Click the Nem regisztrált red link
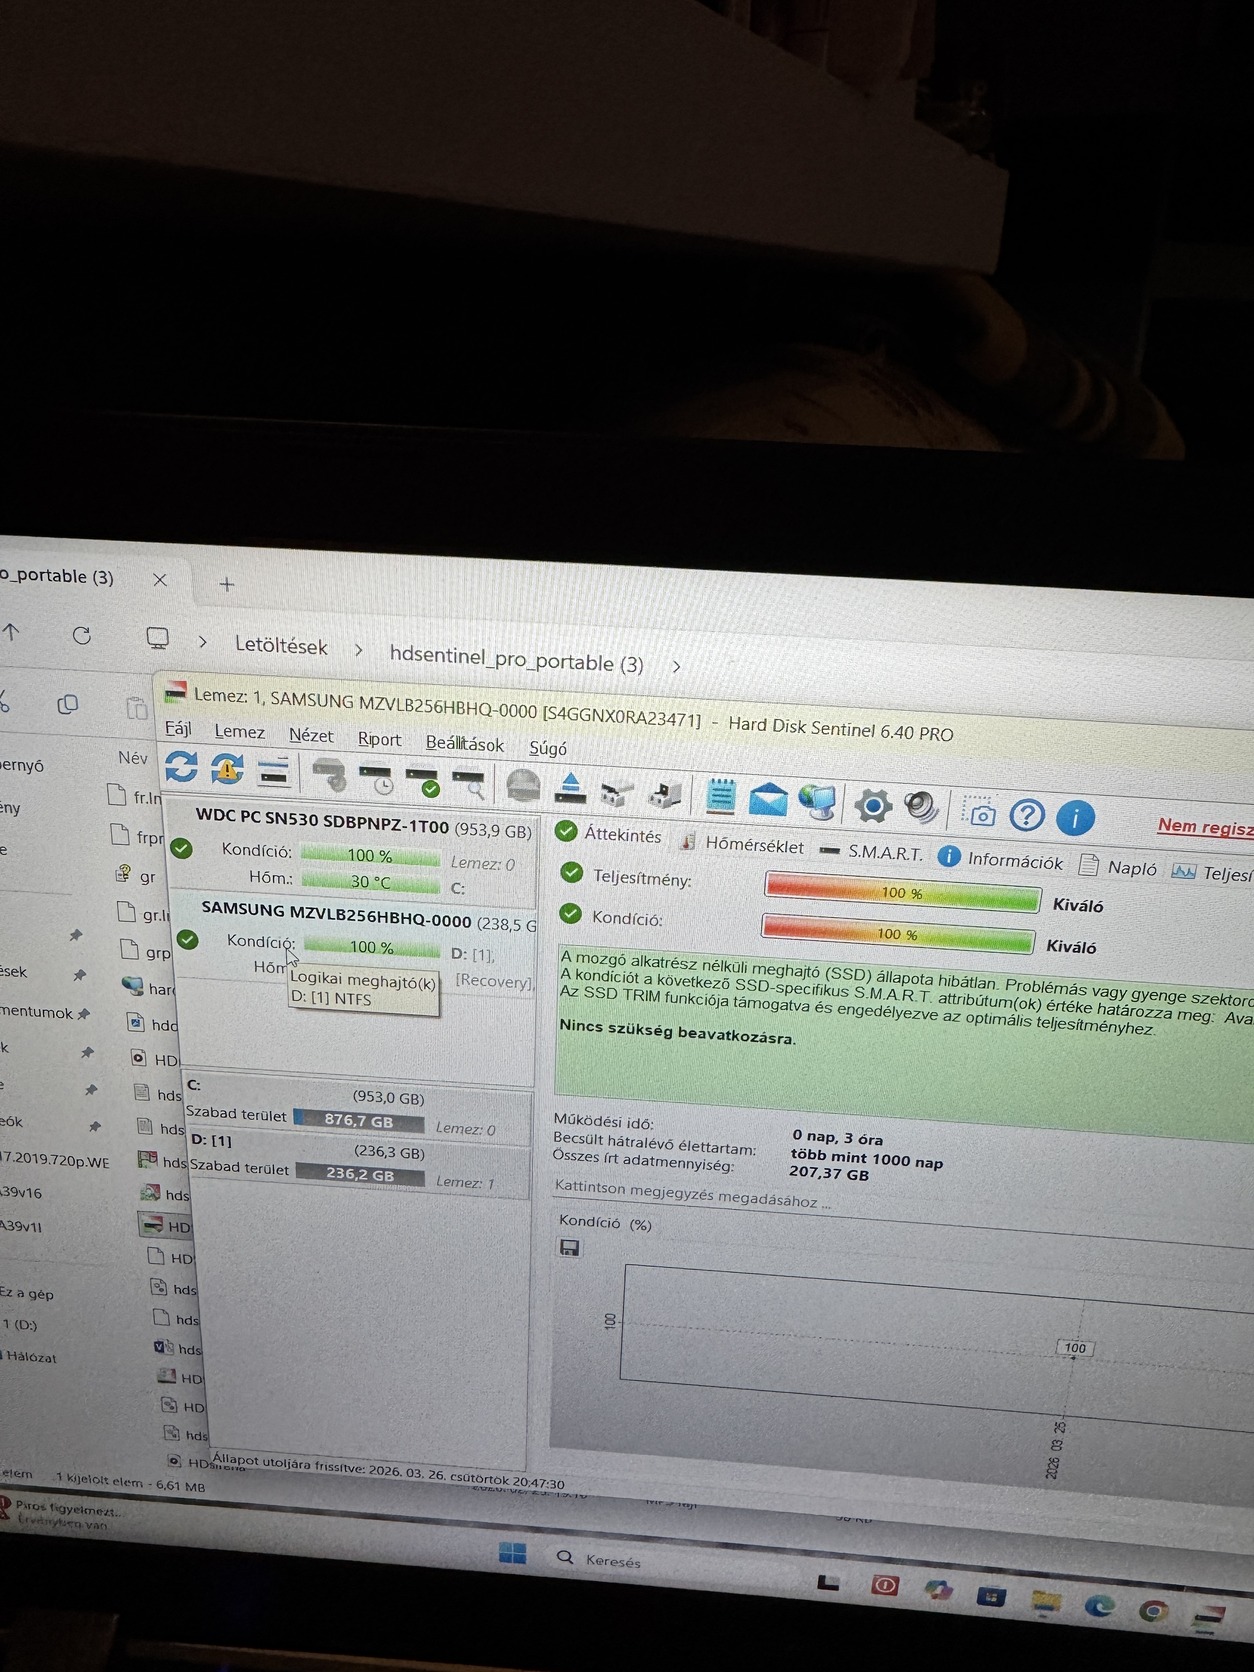The image size is (1254, 1672). (1206, 827)
